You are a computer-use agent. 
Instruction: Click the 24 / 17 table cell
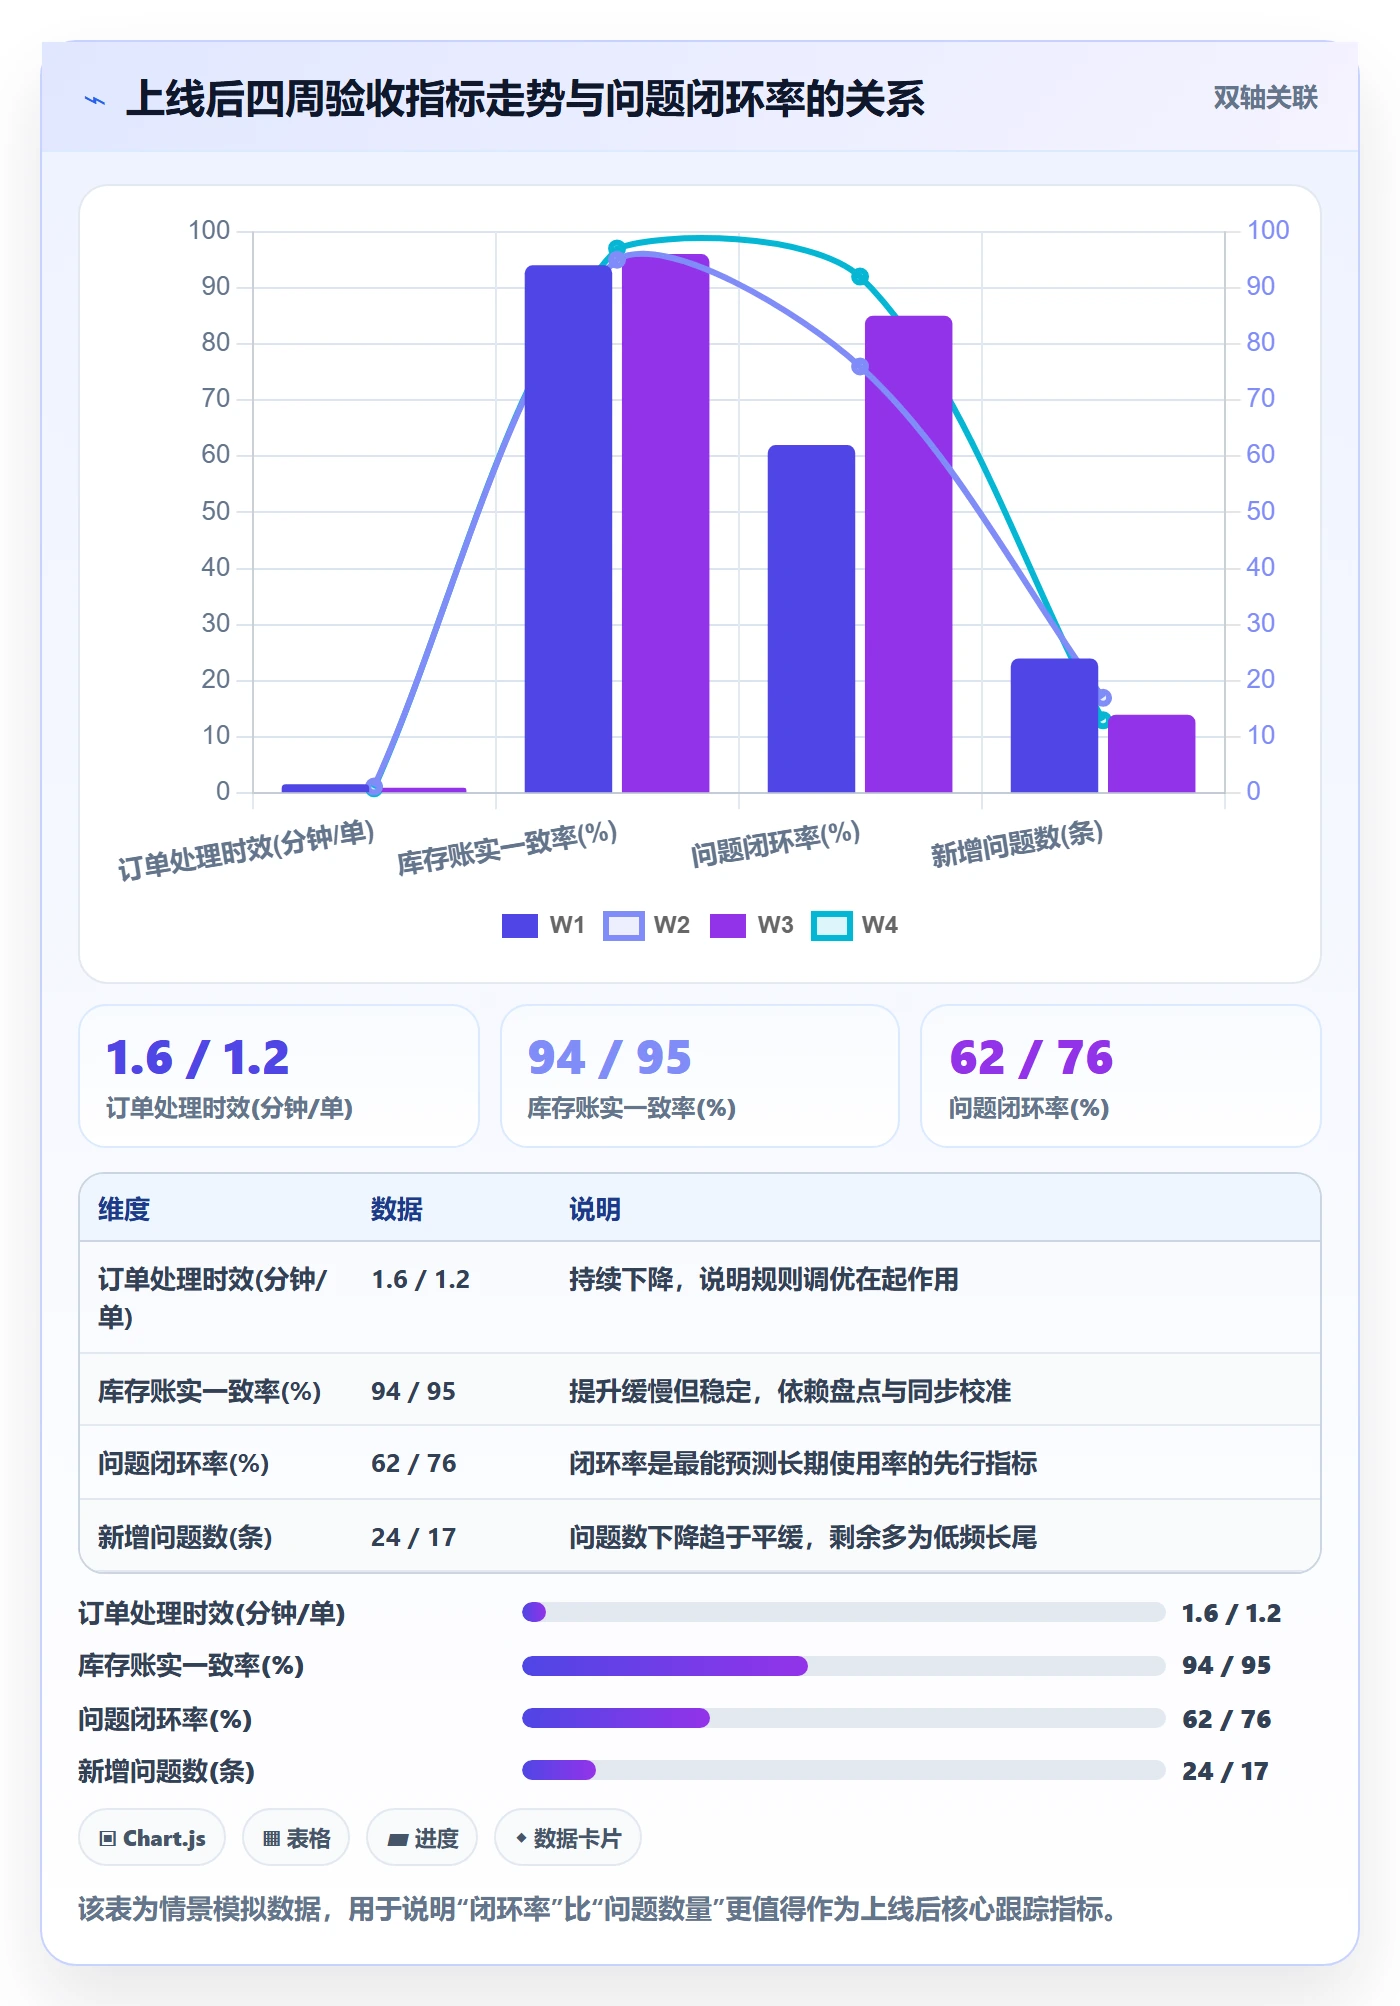pos(413,1537)
